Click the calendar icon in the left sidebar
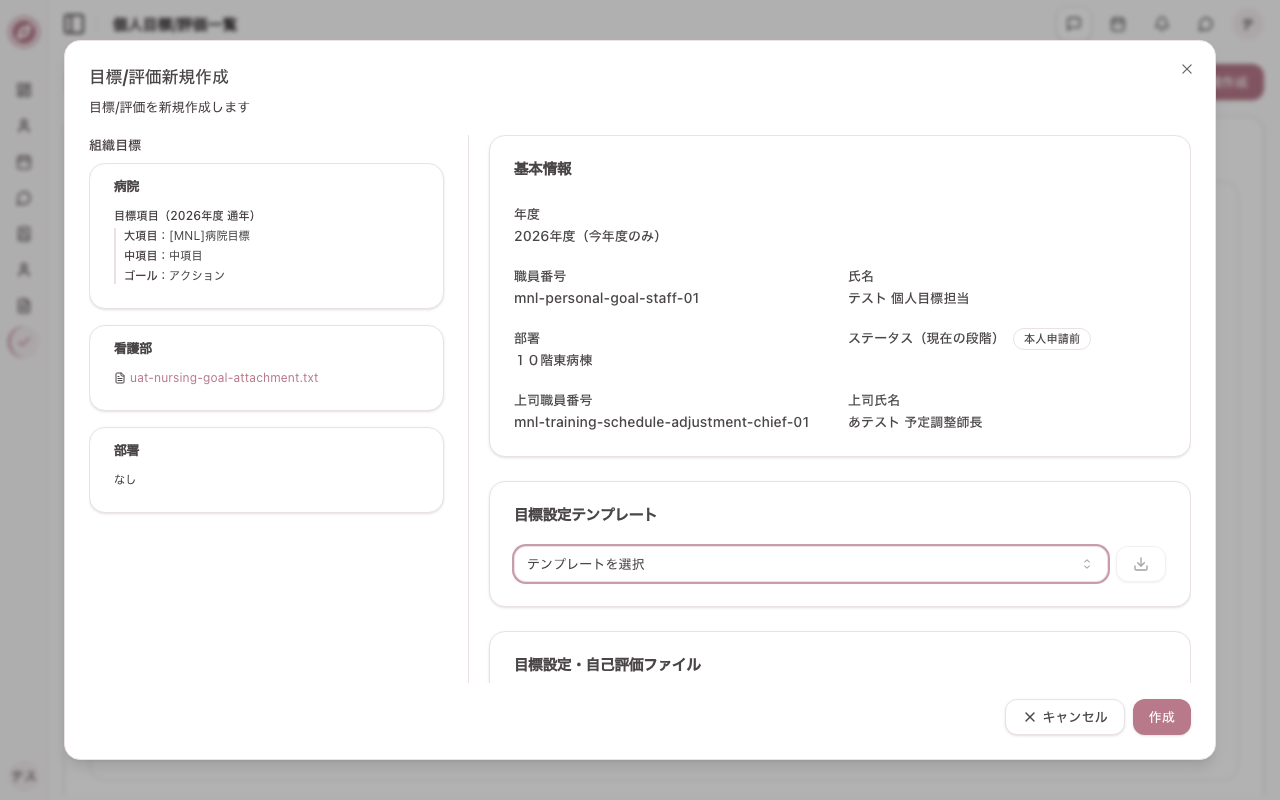The height and width of the screenshot is (800, 1280). point(24,162)
